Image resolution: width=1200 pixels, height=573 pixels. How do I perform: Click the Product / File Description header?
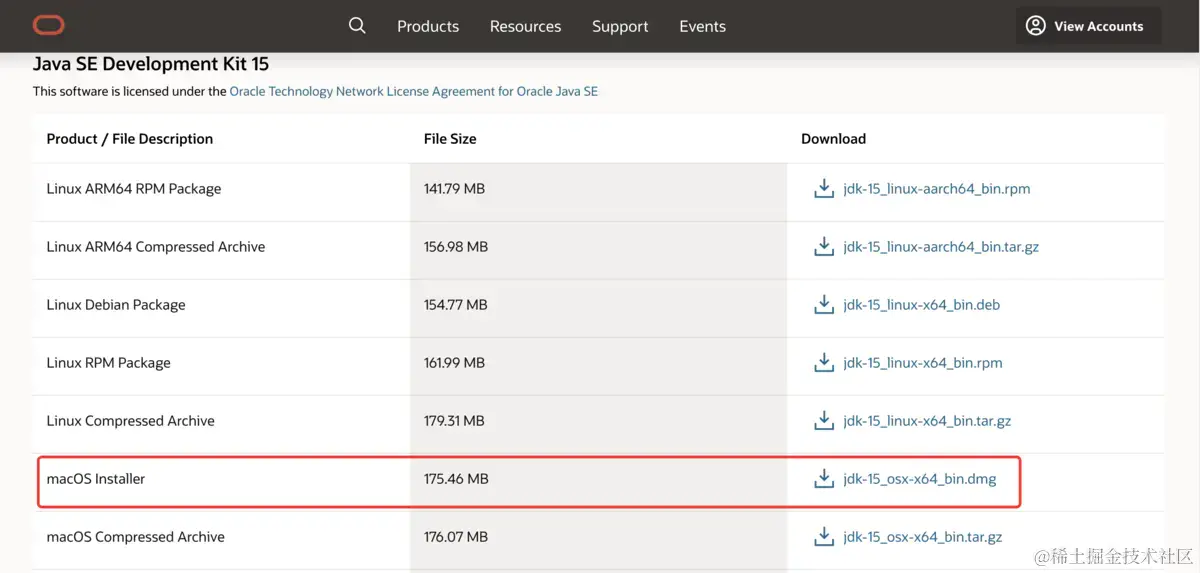click(x=130, y=139)
